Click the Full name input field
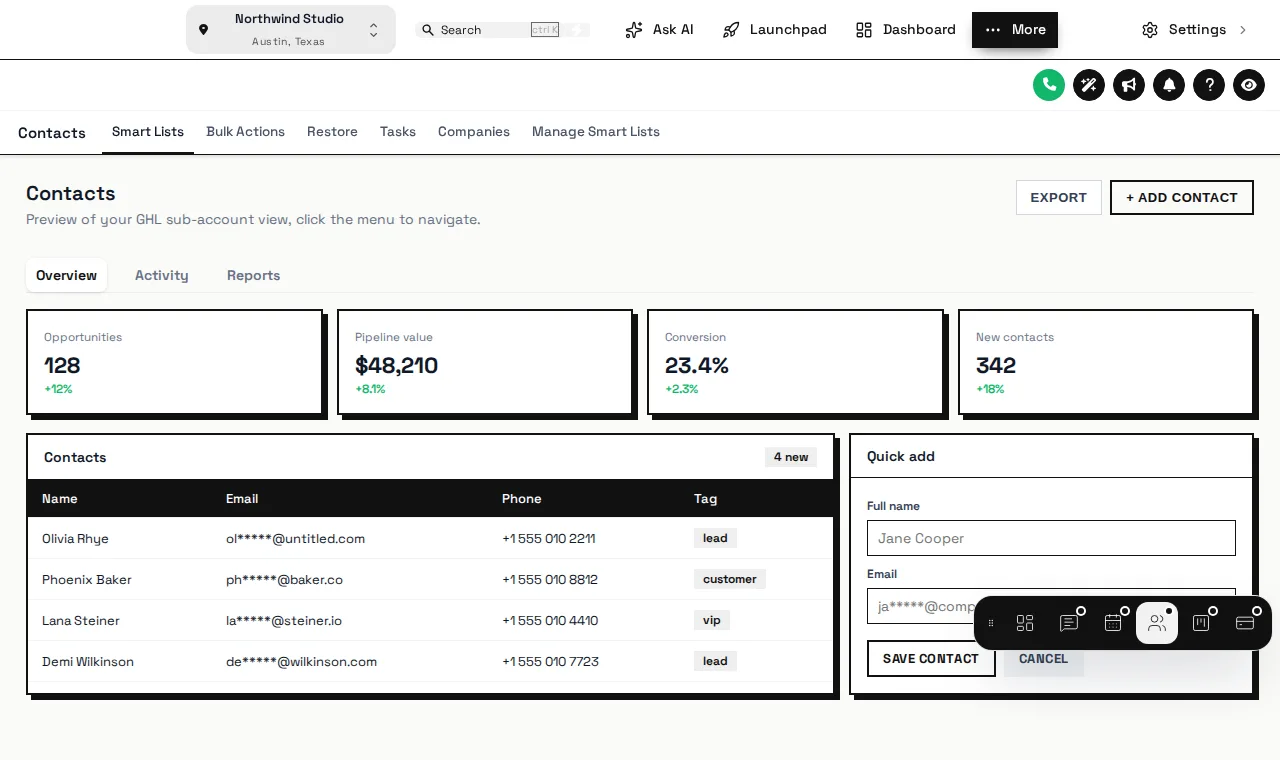The height and width of the screenshot is (760, 1280). tap(1051, 538)
